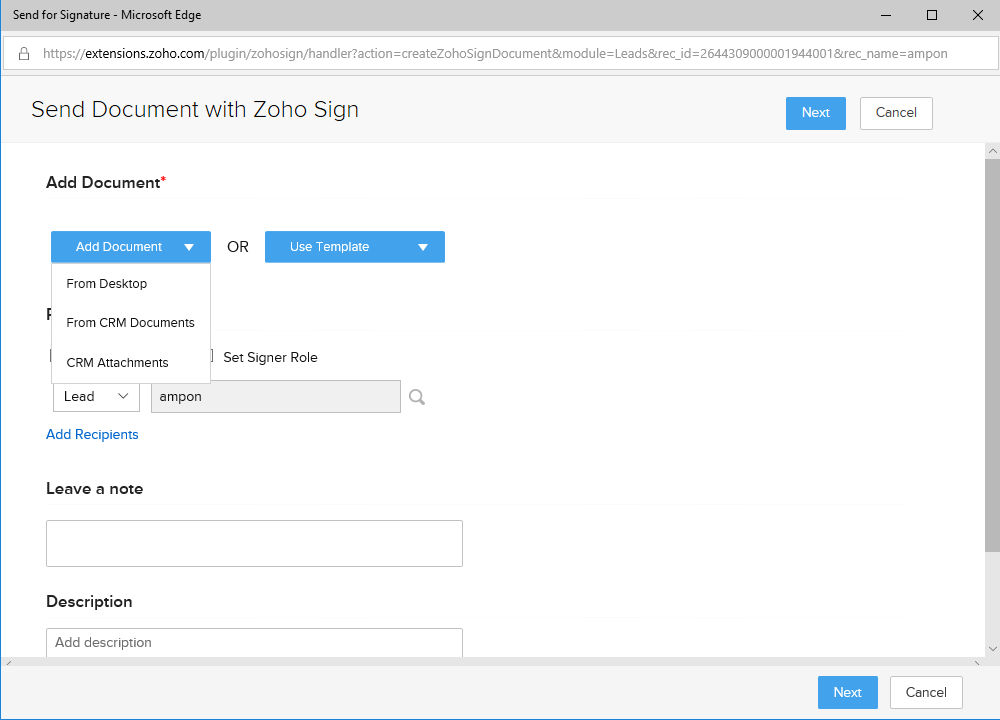1000x720 pixels.
Task: Click the vertical scrollbar up arrow
Action: (992, 151)
